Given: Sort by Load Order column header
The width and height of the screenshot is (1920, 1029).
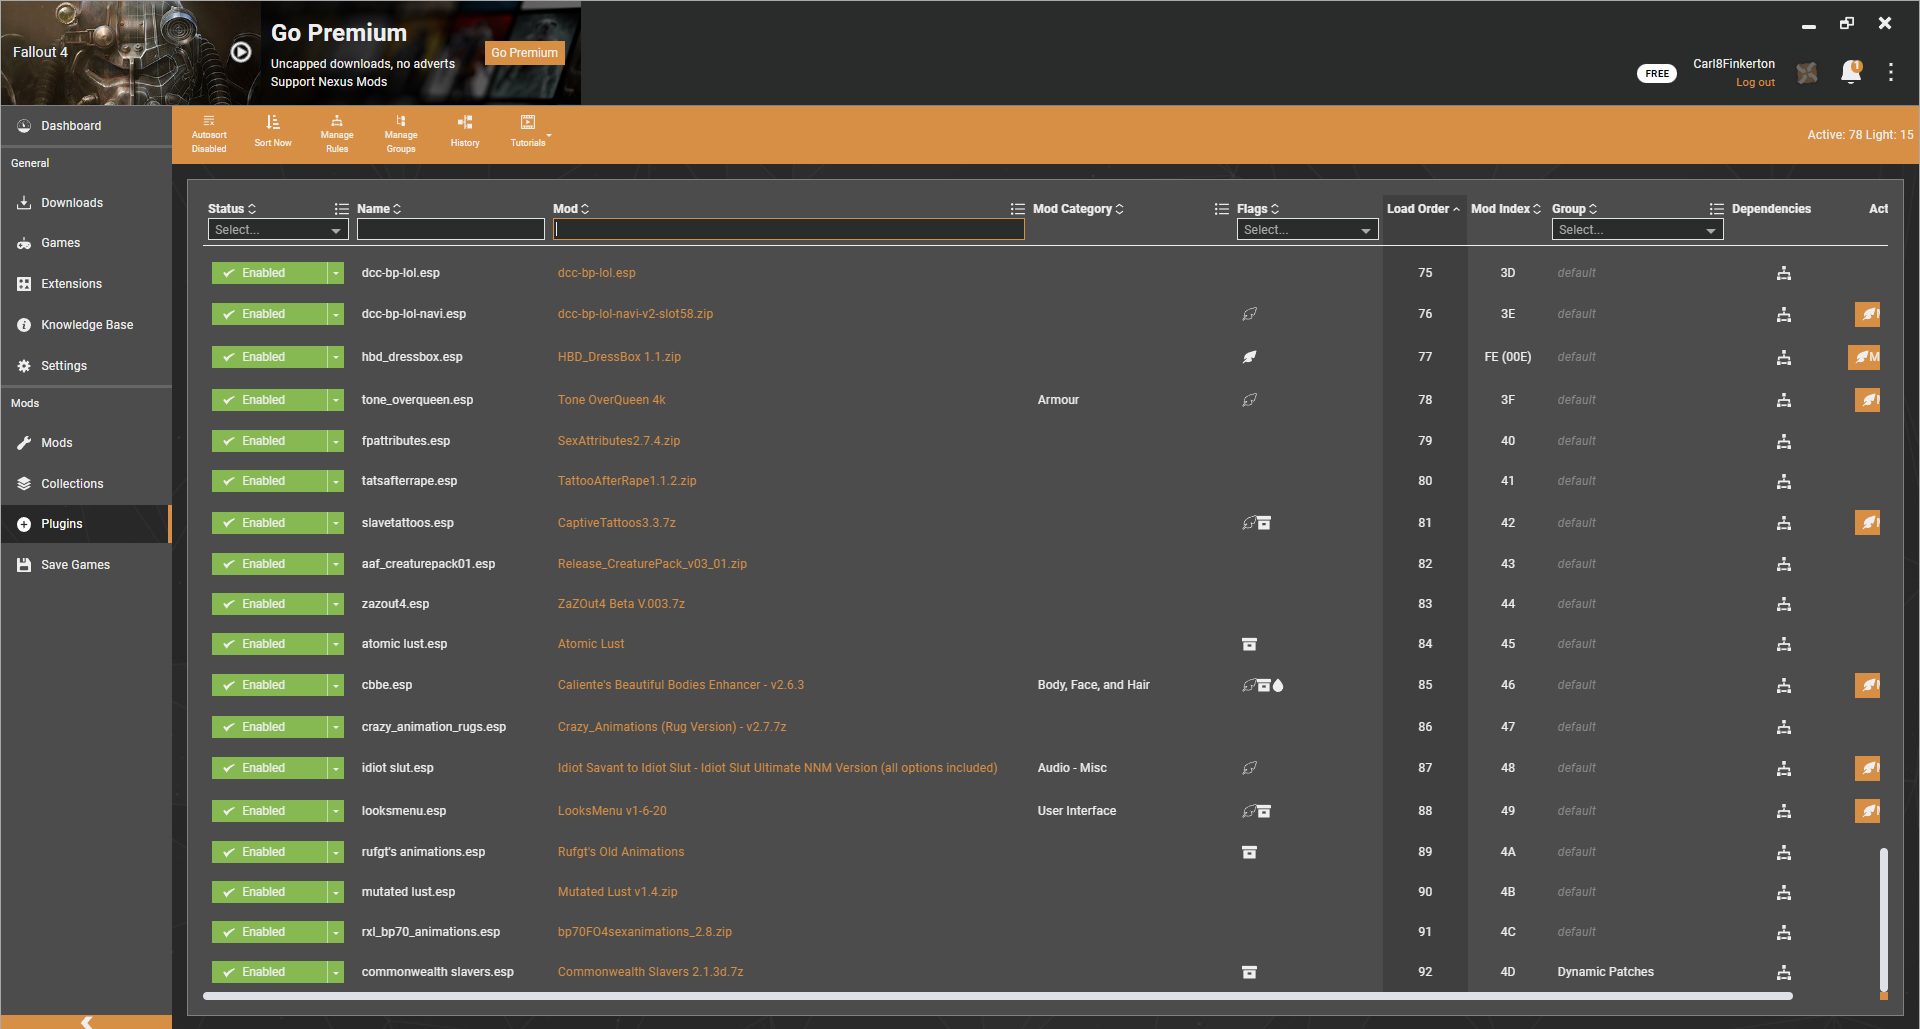Looking at the screenshot, I should [1423, 209].
